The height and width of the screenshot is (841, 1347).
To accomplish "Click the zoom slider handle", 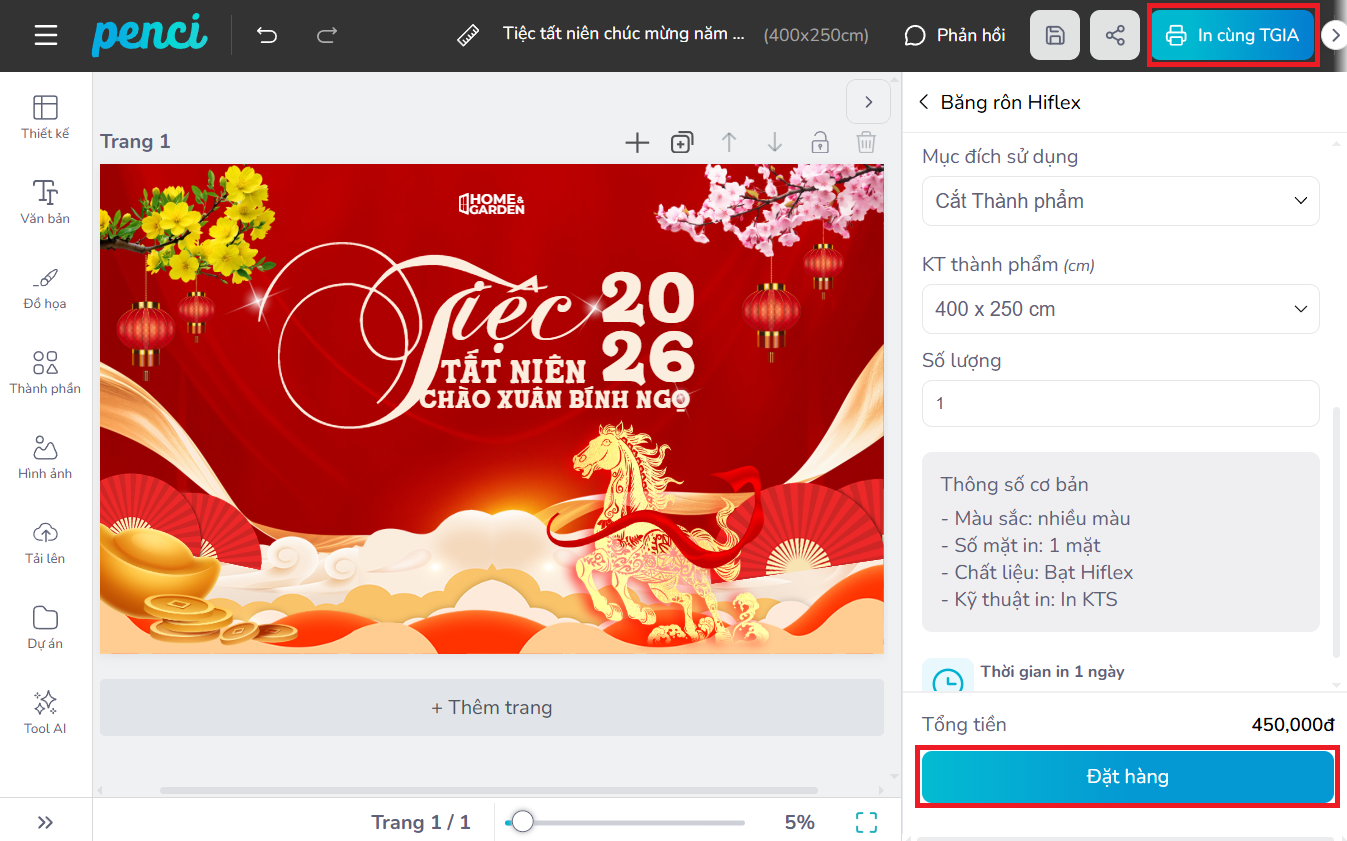I will 522,822.
